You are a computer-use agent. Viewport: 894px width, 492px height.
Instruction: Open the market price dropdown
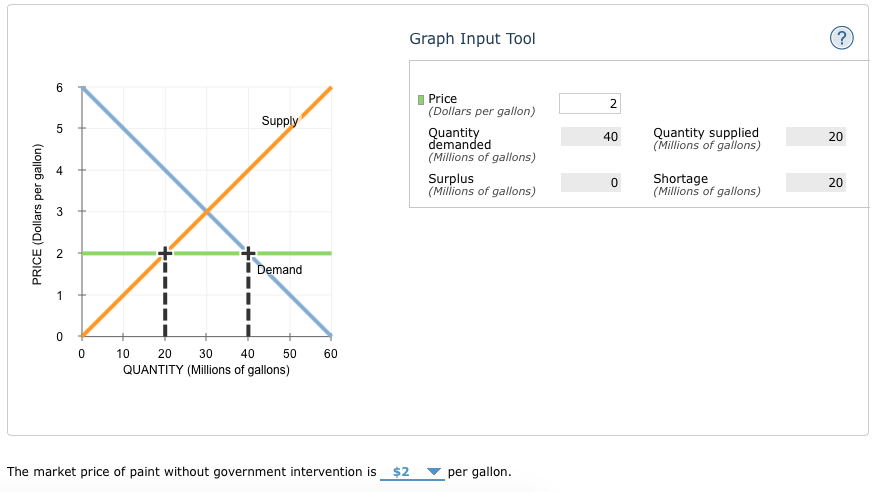coord(411,471)
